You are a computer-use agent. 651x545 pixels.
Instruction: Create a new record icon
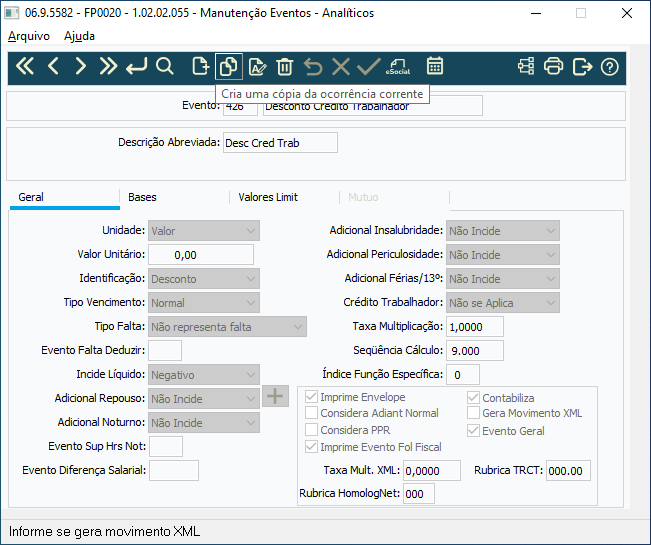tap(201, 66)
